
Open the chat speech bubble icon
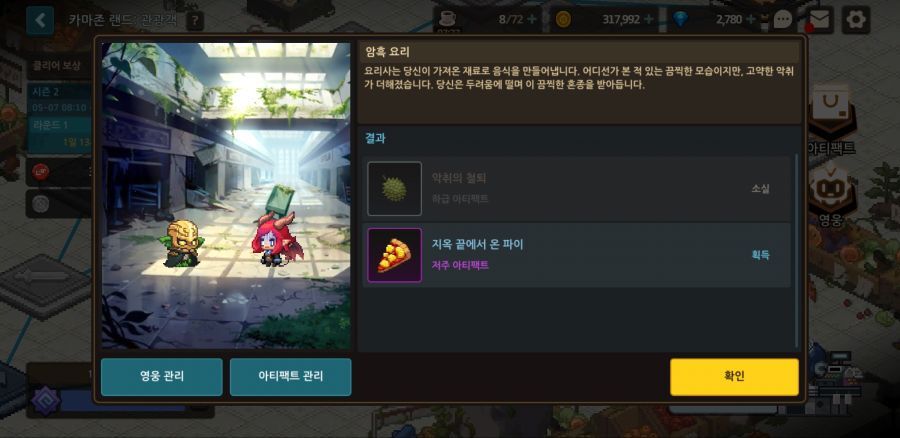[783, 20]
